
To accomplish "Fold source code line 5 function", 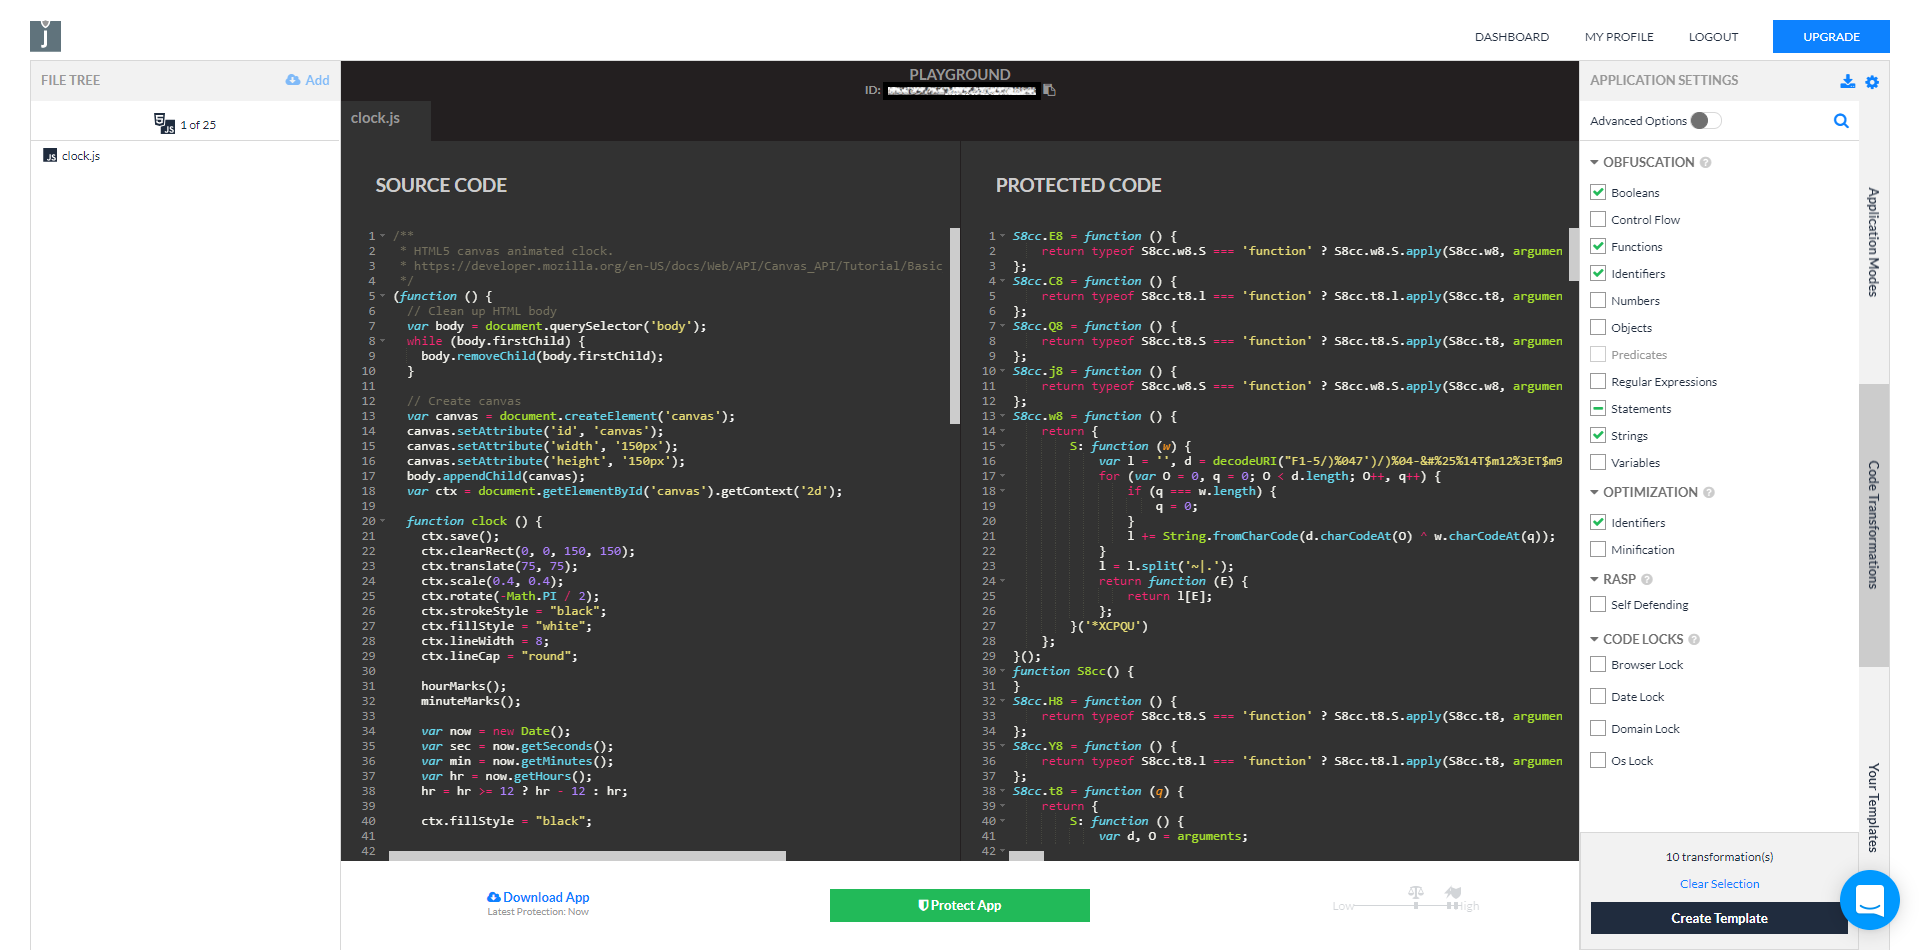I will 382,296.
